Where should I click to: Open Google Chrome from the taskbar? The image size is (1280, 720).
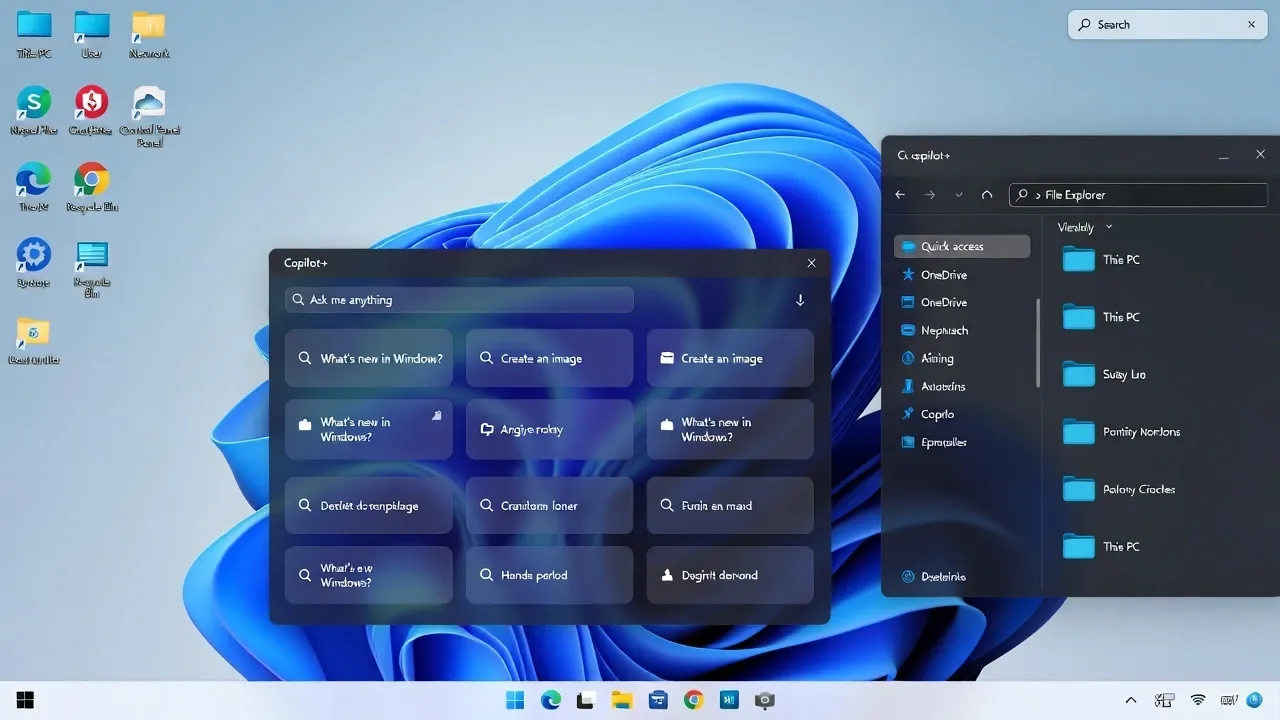coord(693,700)
